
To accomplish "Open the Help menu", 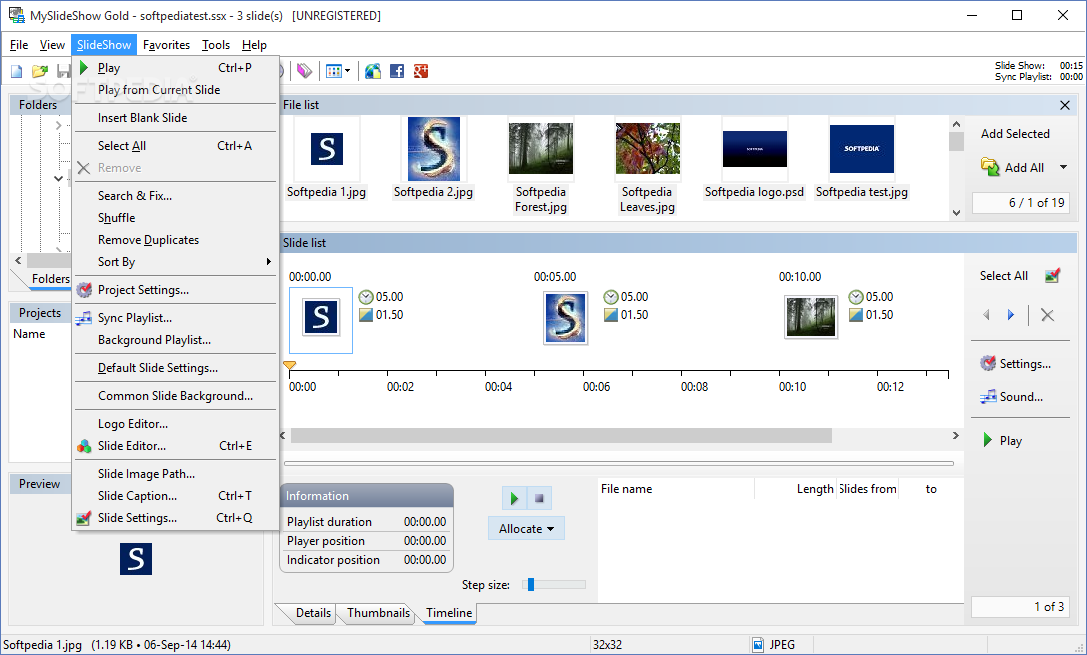I will click(x=254, y=44).
